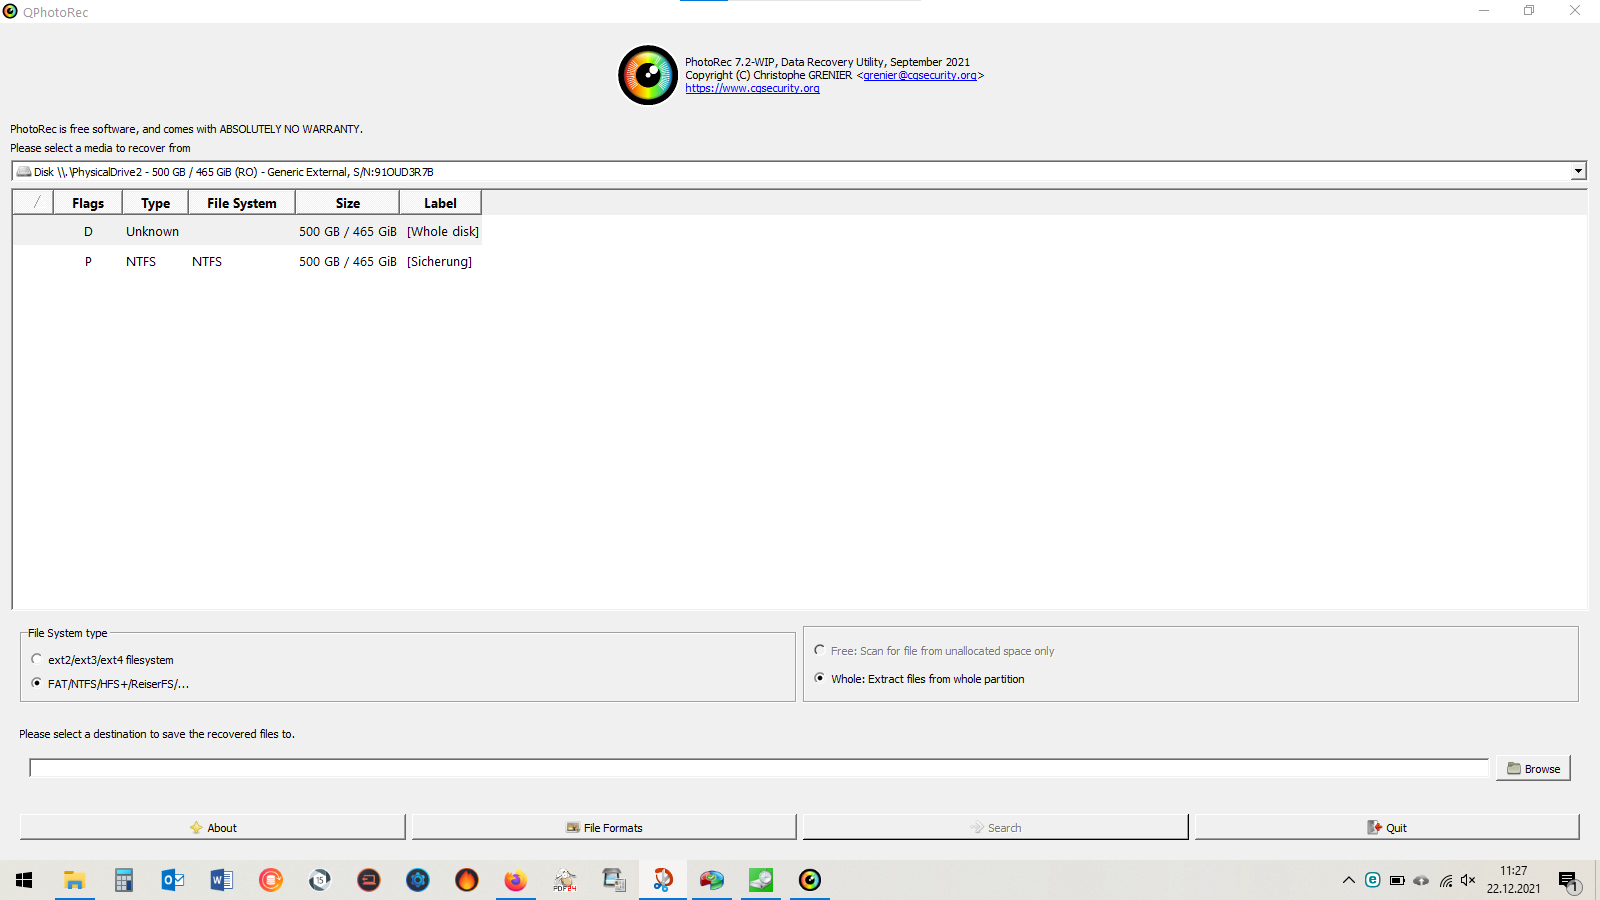1600x900 pixels.
Task: Open the About dialog
Action: pos(212,827)
